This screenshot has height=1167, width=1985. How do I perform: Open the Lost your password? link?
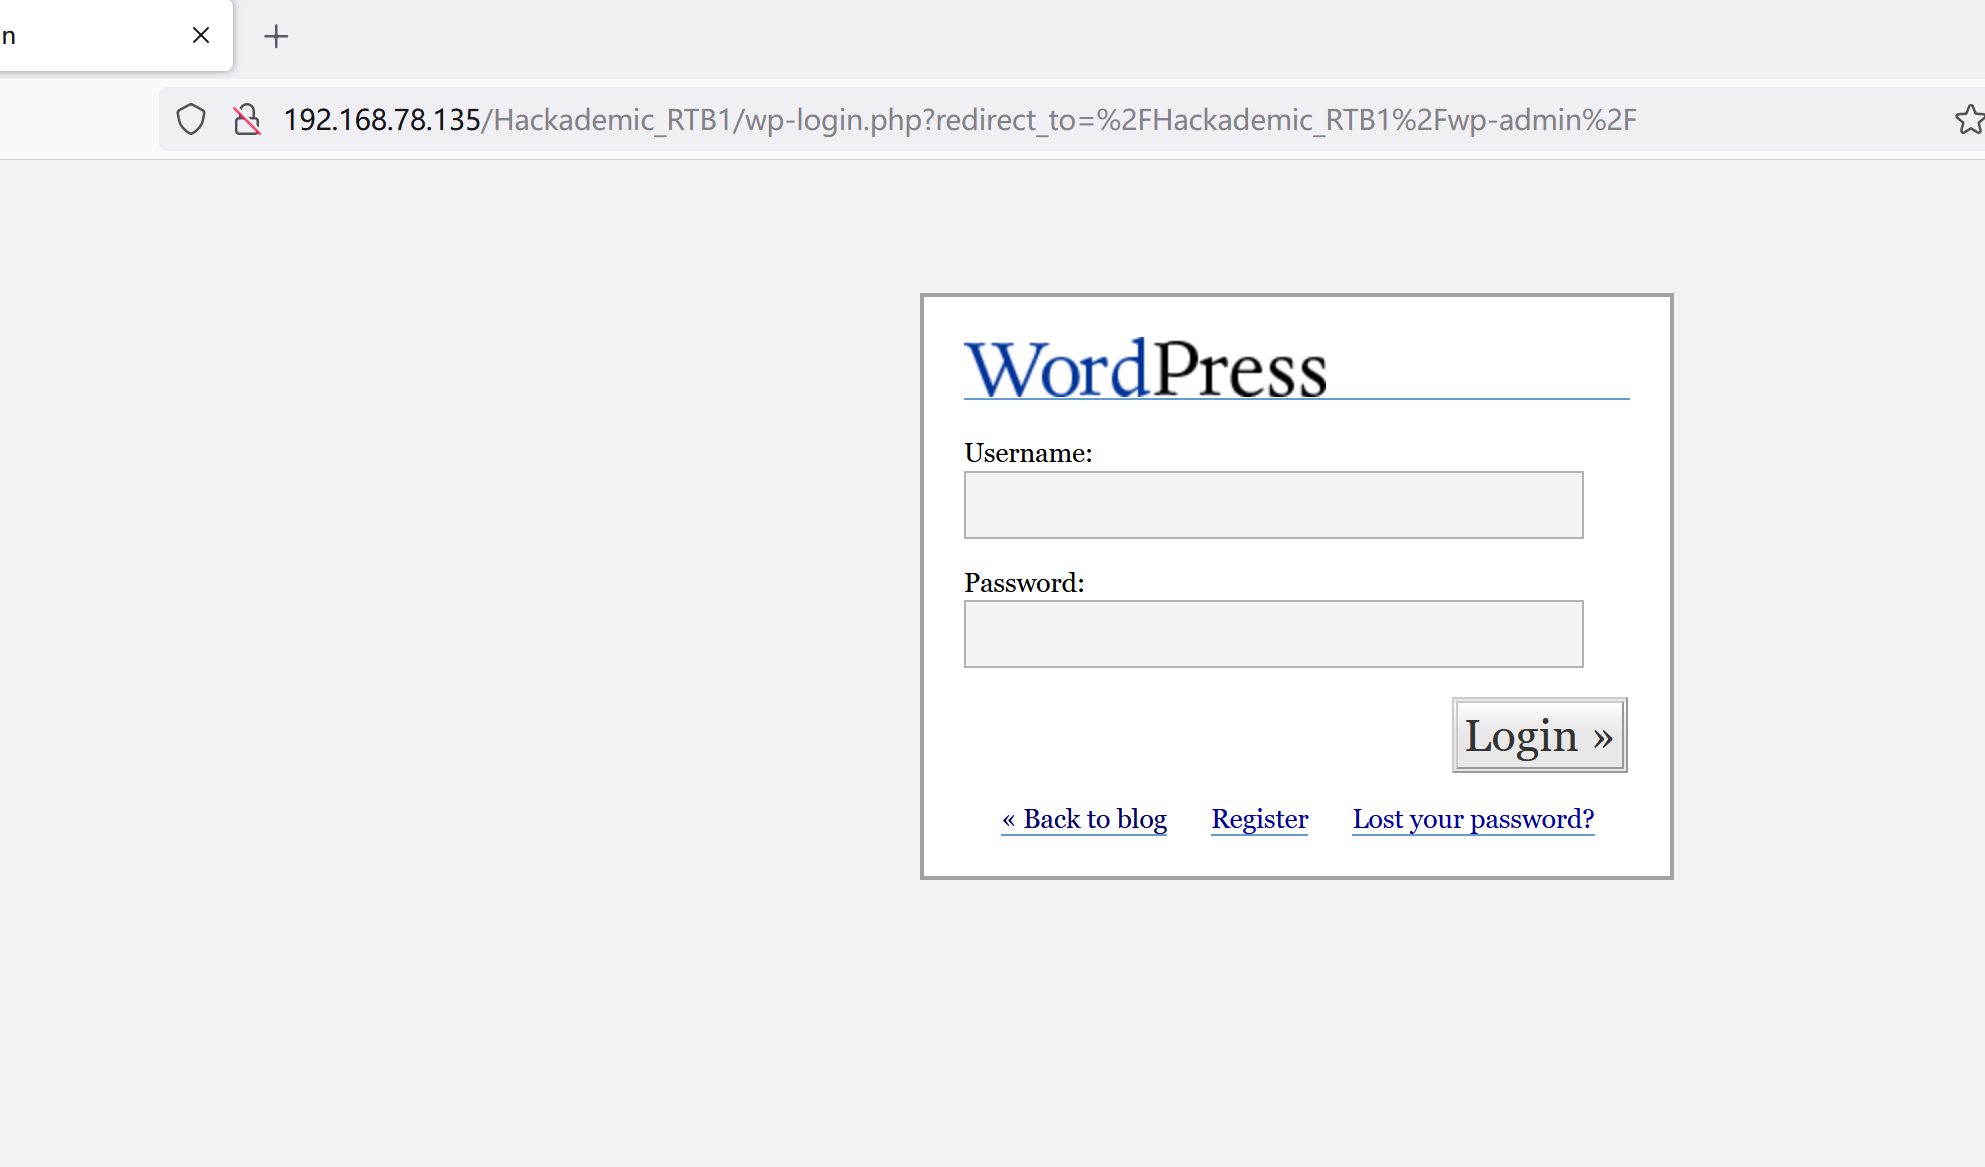(x=1473, y=819)
